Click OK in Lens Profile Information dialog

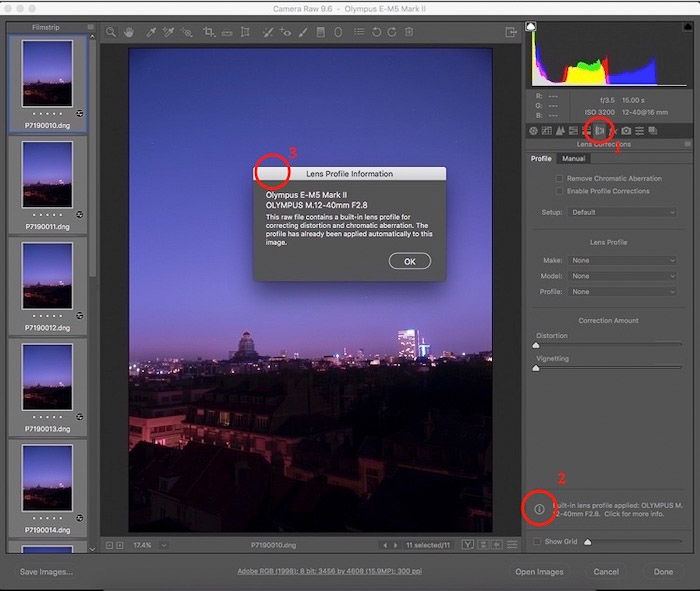tap(409, 261)
